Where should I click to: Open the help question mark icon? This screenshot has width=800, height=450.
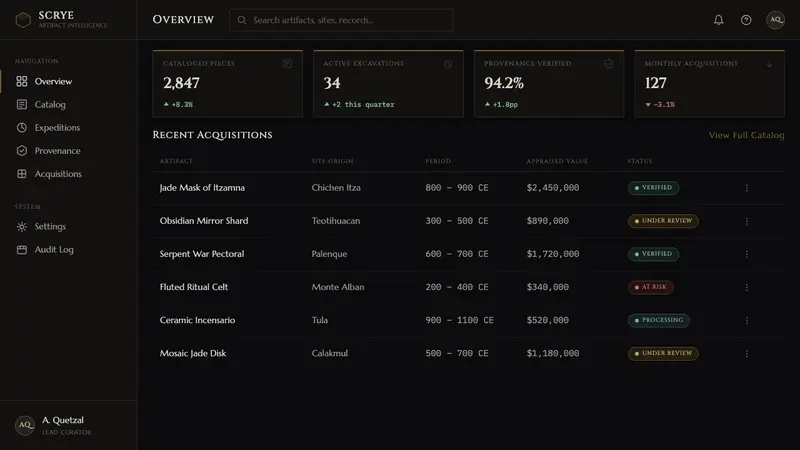(746, 20)
